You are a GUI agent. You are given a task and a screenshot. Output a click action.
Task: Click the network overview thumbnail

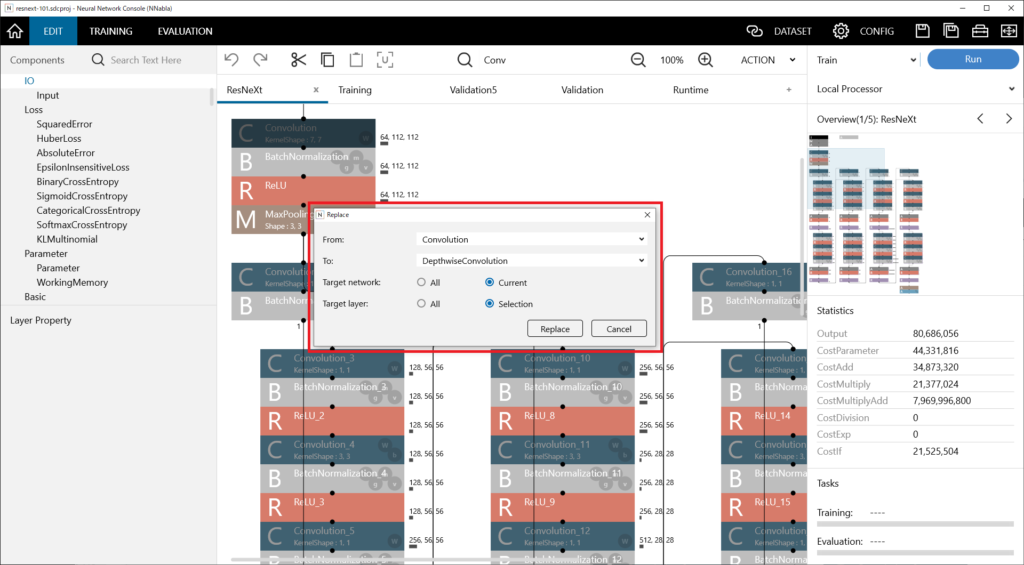866,214
